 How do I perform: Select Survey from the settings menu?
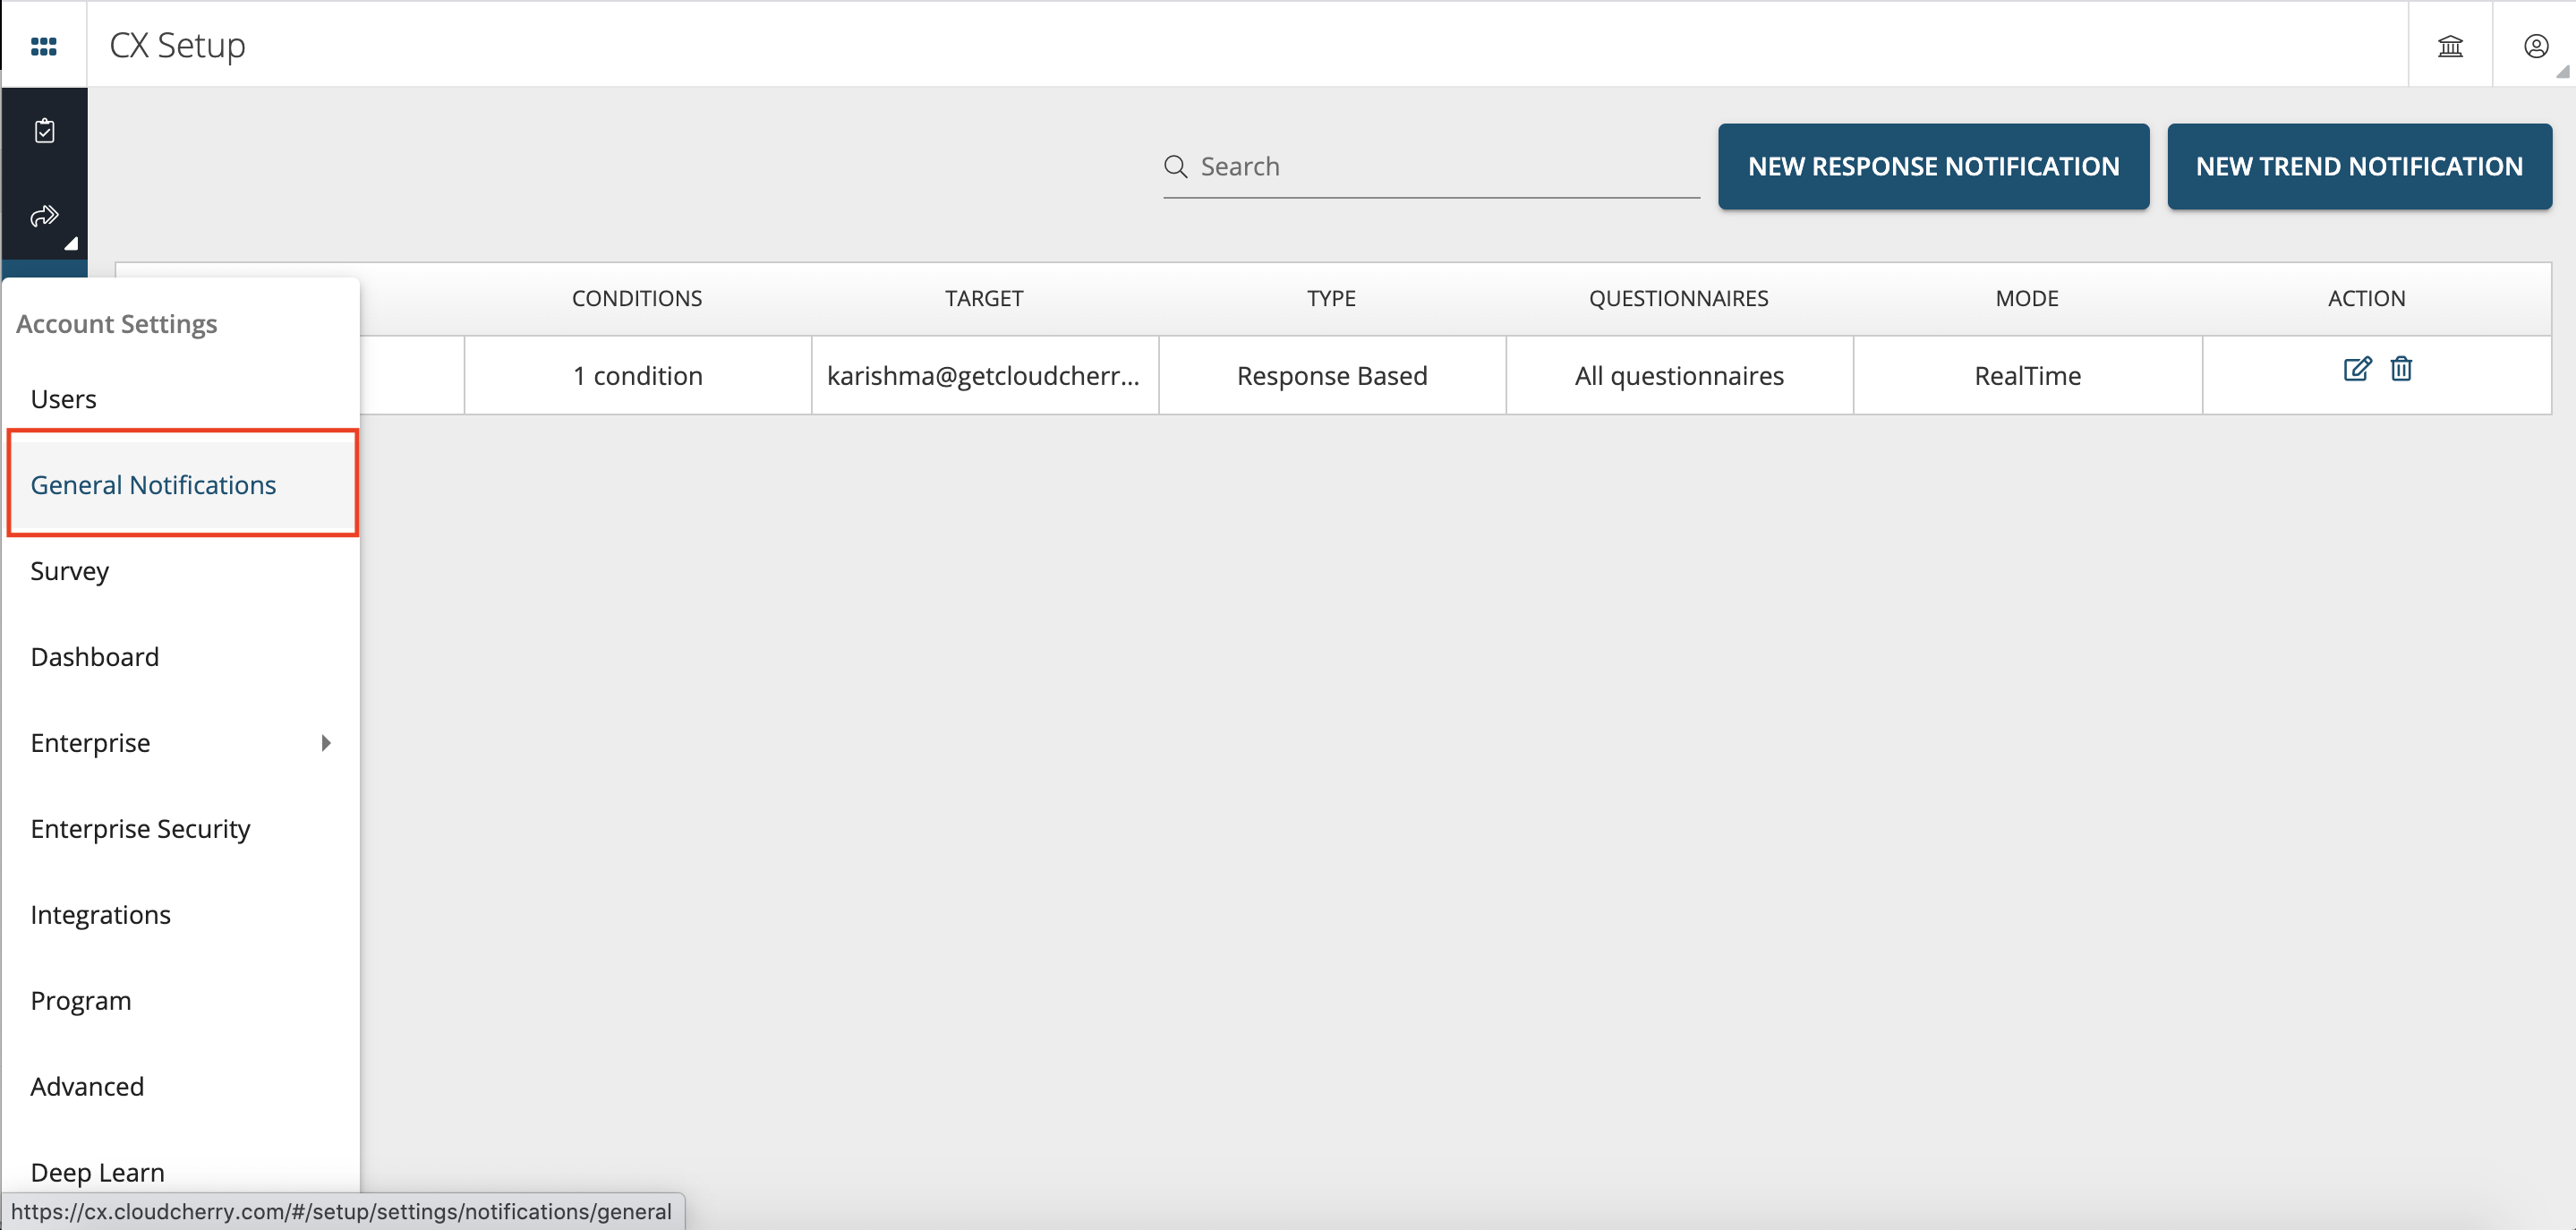coord(71,570)
